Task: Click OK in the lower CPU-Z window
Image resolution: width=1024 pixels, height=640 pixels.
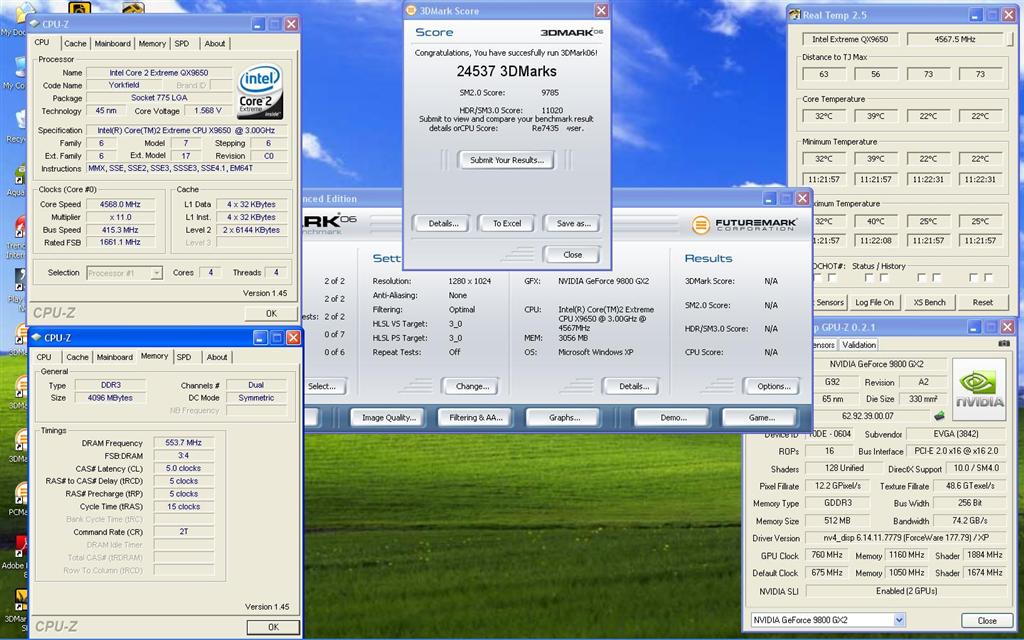Action: pos(273,627)
